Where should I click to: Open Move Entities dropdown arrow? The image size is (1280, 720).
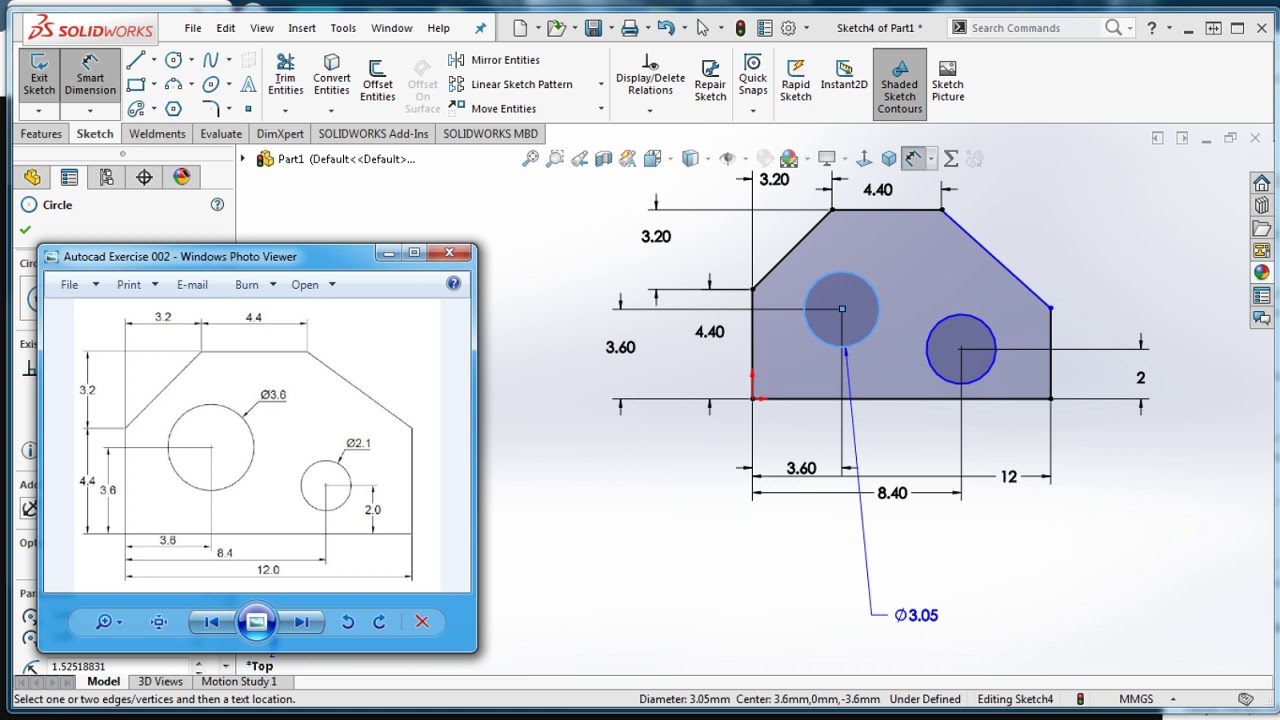(x=601, y=109)
